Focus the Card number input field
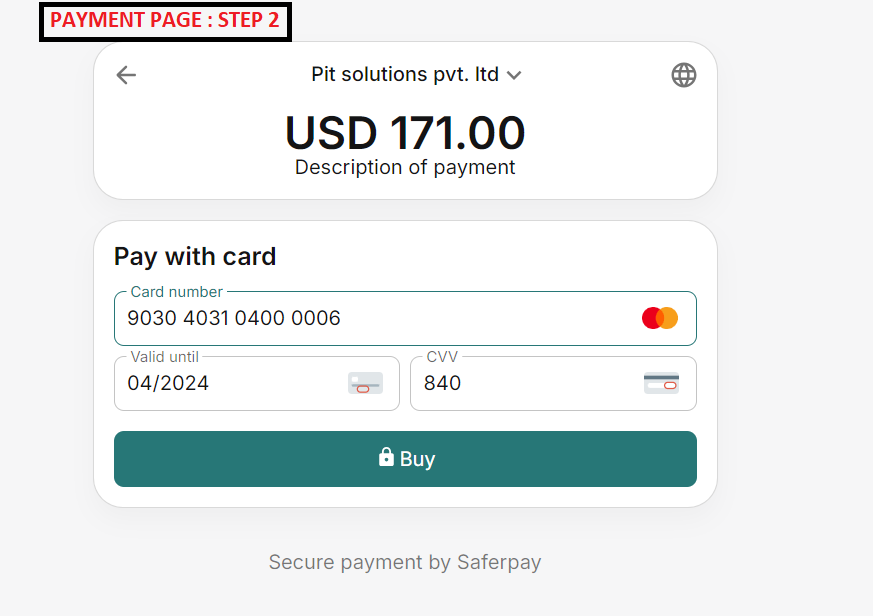This screenshot has height=616, width=873. (380, 319)
